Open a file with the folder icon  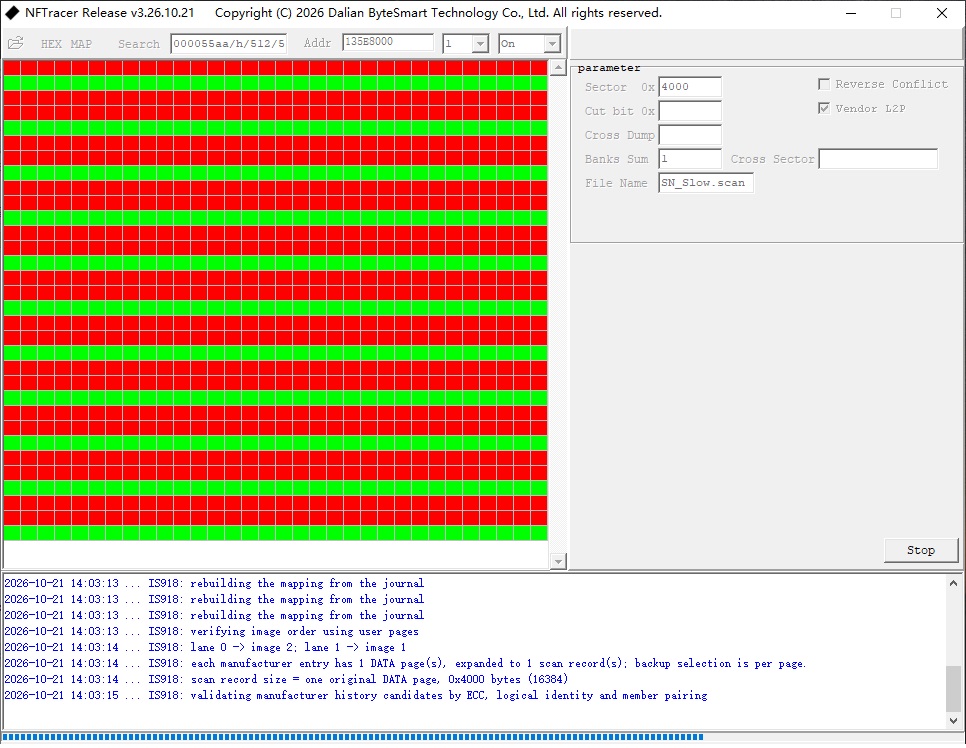(x=15, y=43)
